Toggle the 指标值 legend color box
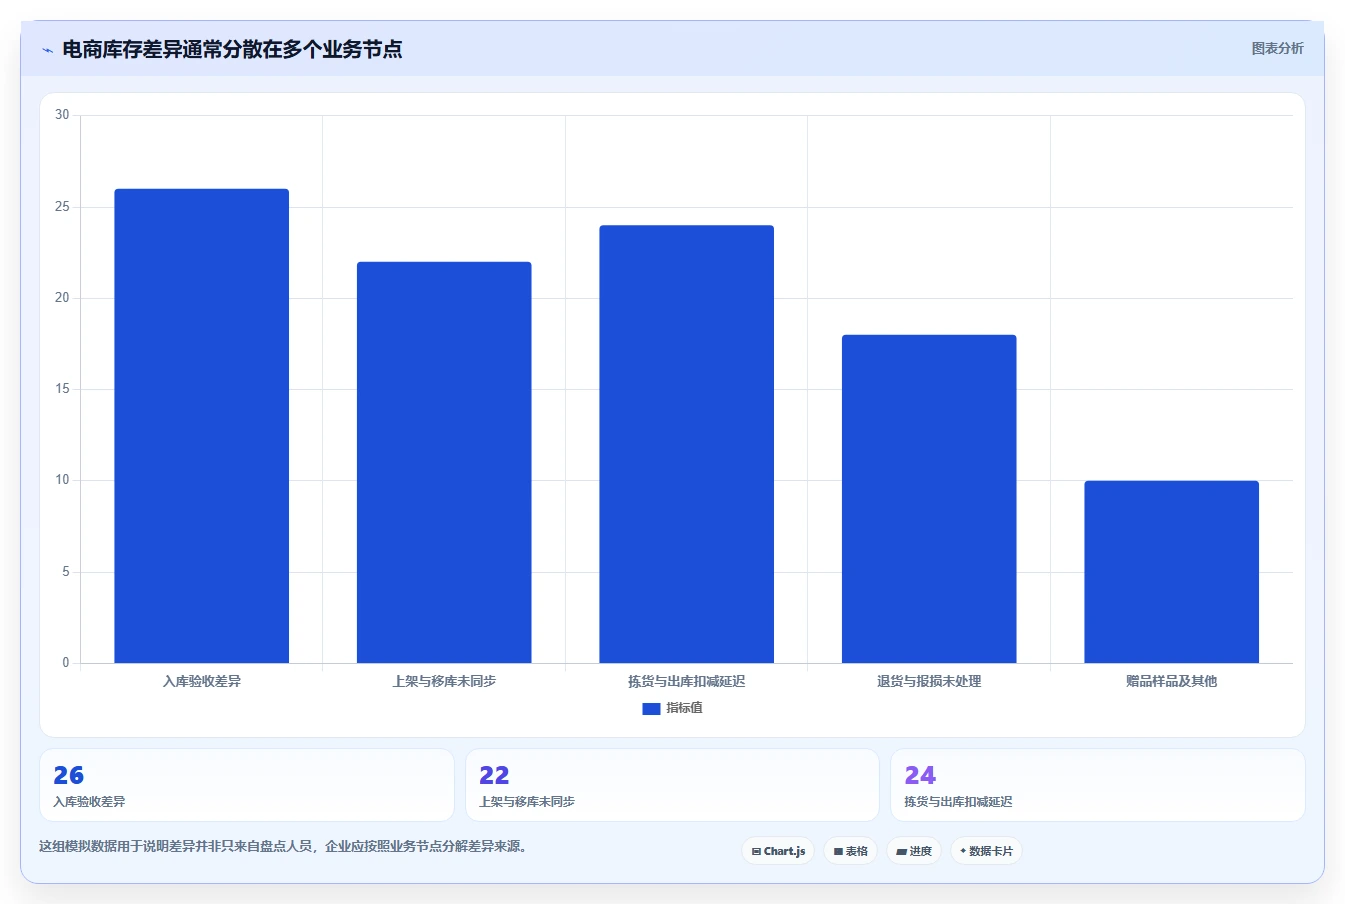The width and height of the screenshot is (1345, 904). pyautogui.click(x=651, y=708)
